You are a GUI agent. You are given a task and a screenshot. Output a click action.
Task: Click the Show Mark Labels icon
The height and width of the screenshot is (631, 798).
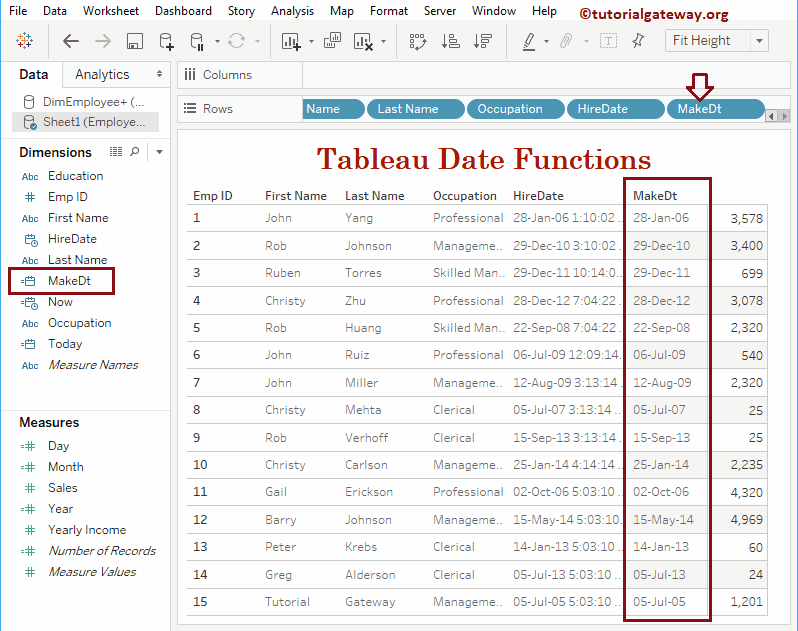tap(608, 41)
